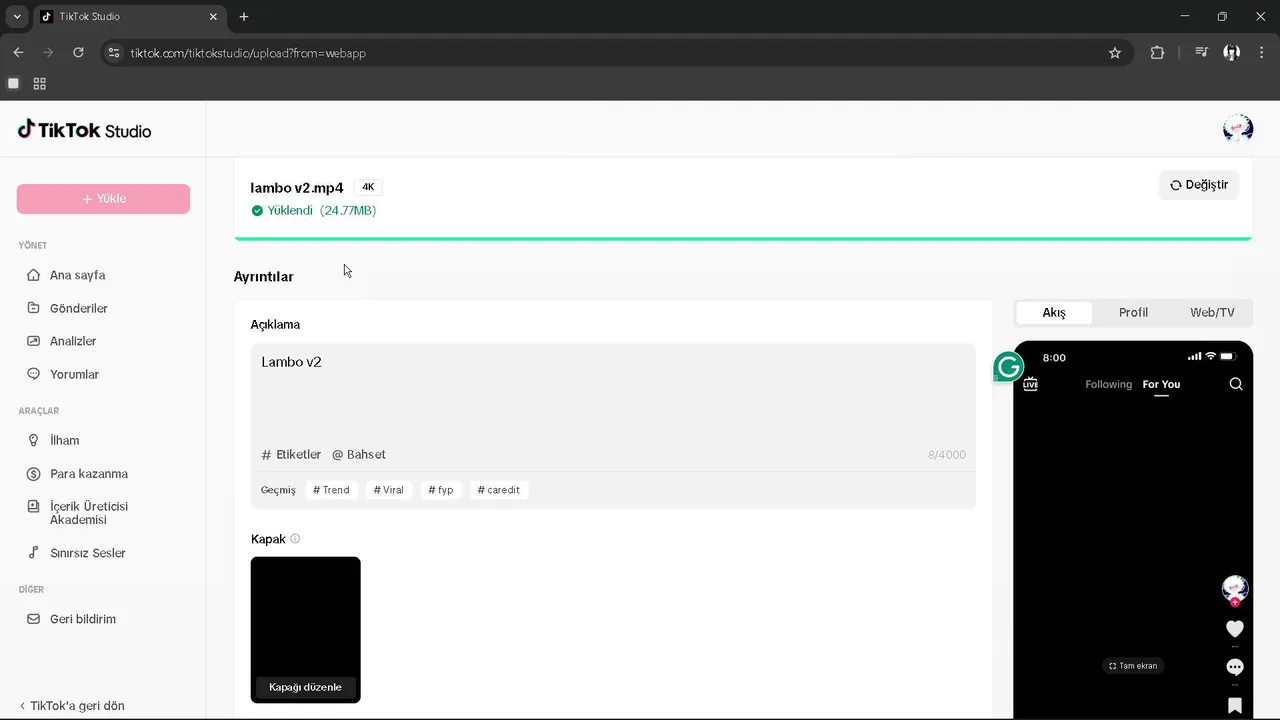Click the heart like icon in the preview
Viewport: 1280px width, 720px height.
(1235, 628)
